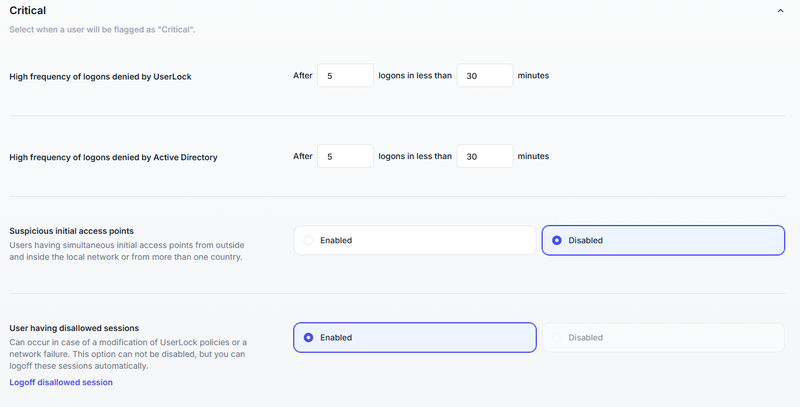Click 'logons in less than' text in Active Directory row
Image resolution: width=800 pixels, height=407 pixels.
pyautogui.click(x=415, y=157)
